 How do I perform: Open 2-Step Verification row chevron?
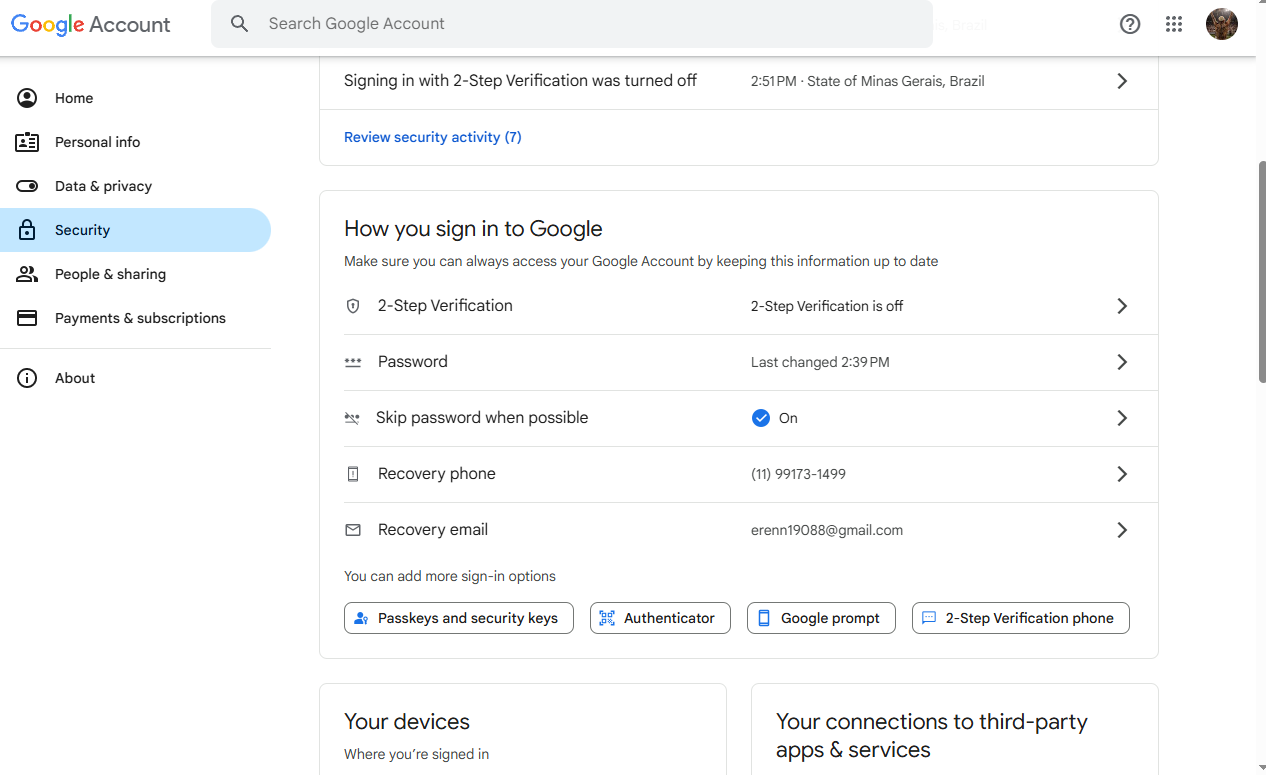(1122, 306)
